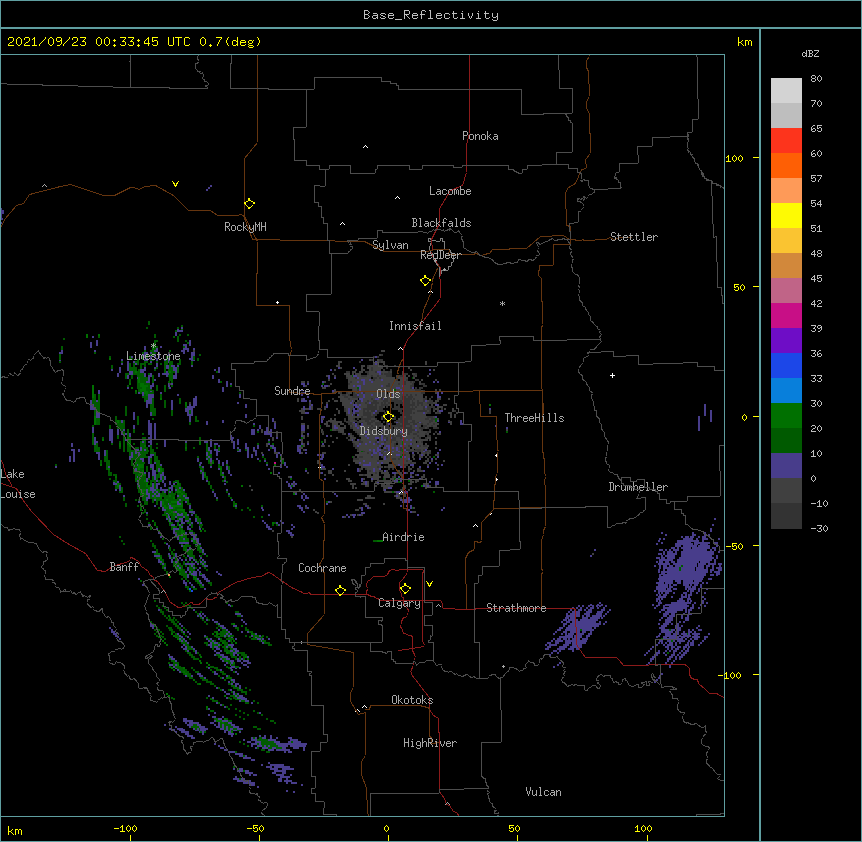The height and width of the screenshot is (842, 862).
Task: Click the Sylvan label
Action: 390,245
